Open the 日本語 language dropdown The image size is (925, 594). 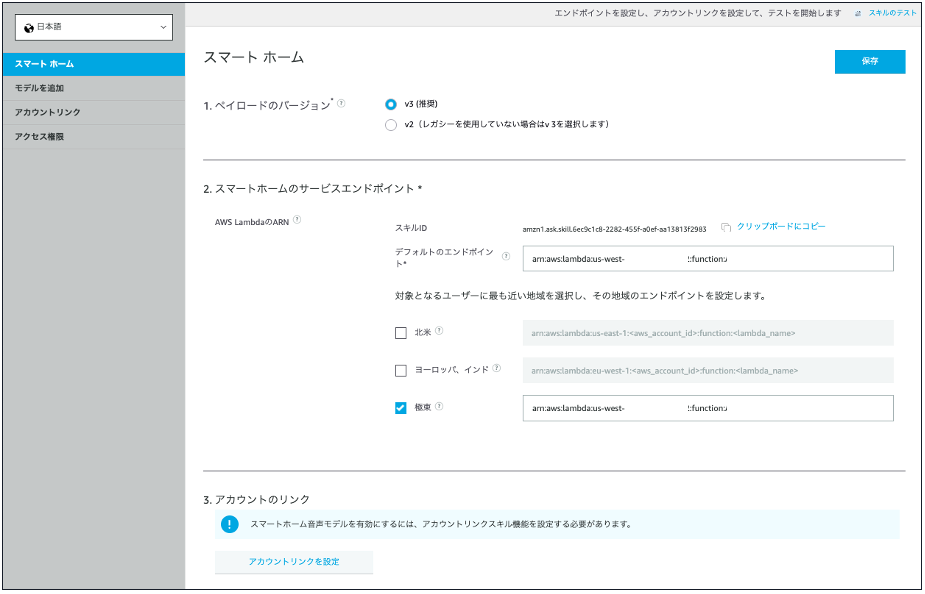click(93, 27)
